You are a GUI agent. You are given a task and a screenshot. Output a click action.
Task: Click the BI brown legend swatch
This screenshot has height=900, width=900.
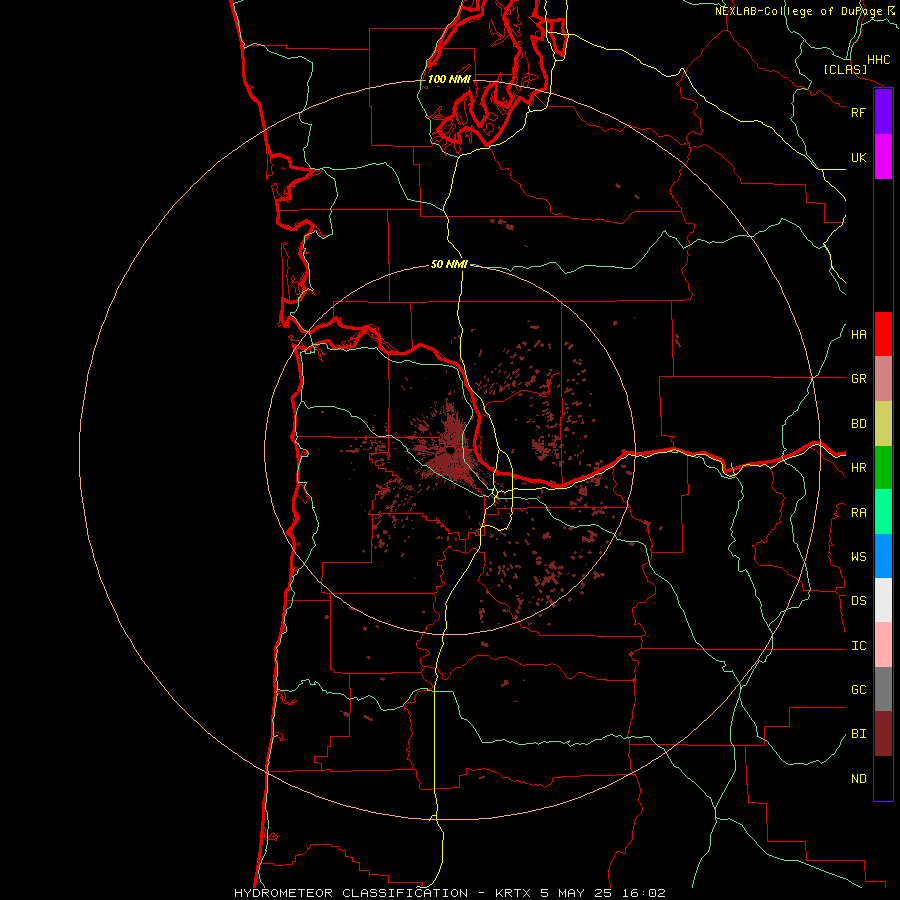pos(883,734)
